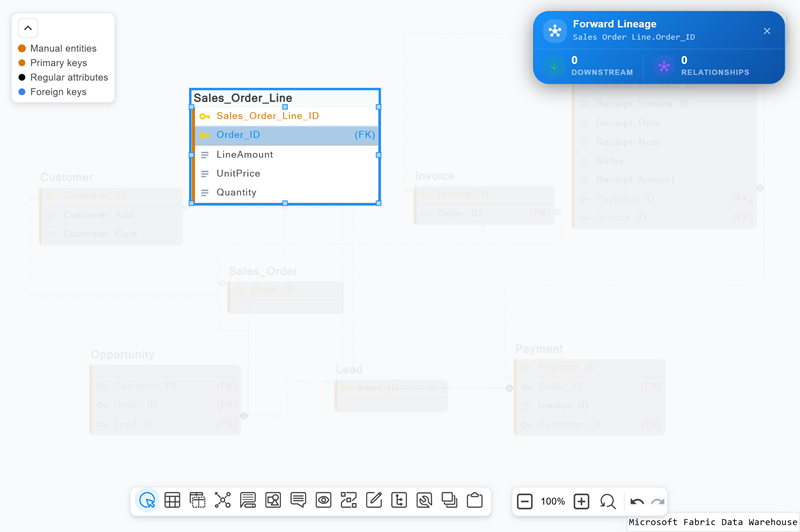
Task: Select the pointer selection tool
Action: click(147, 500)
